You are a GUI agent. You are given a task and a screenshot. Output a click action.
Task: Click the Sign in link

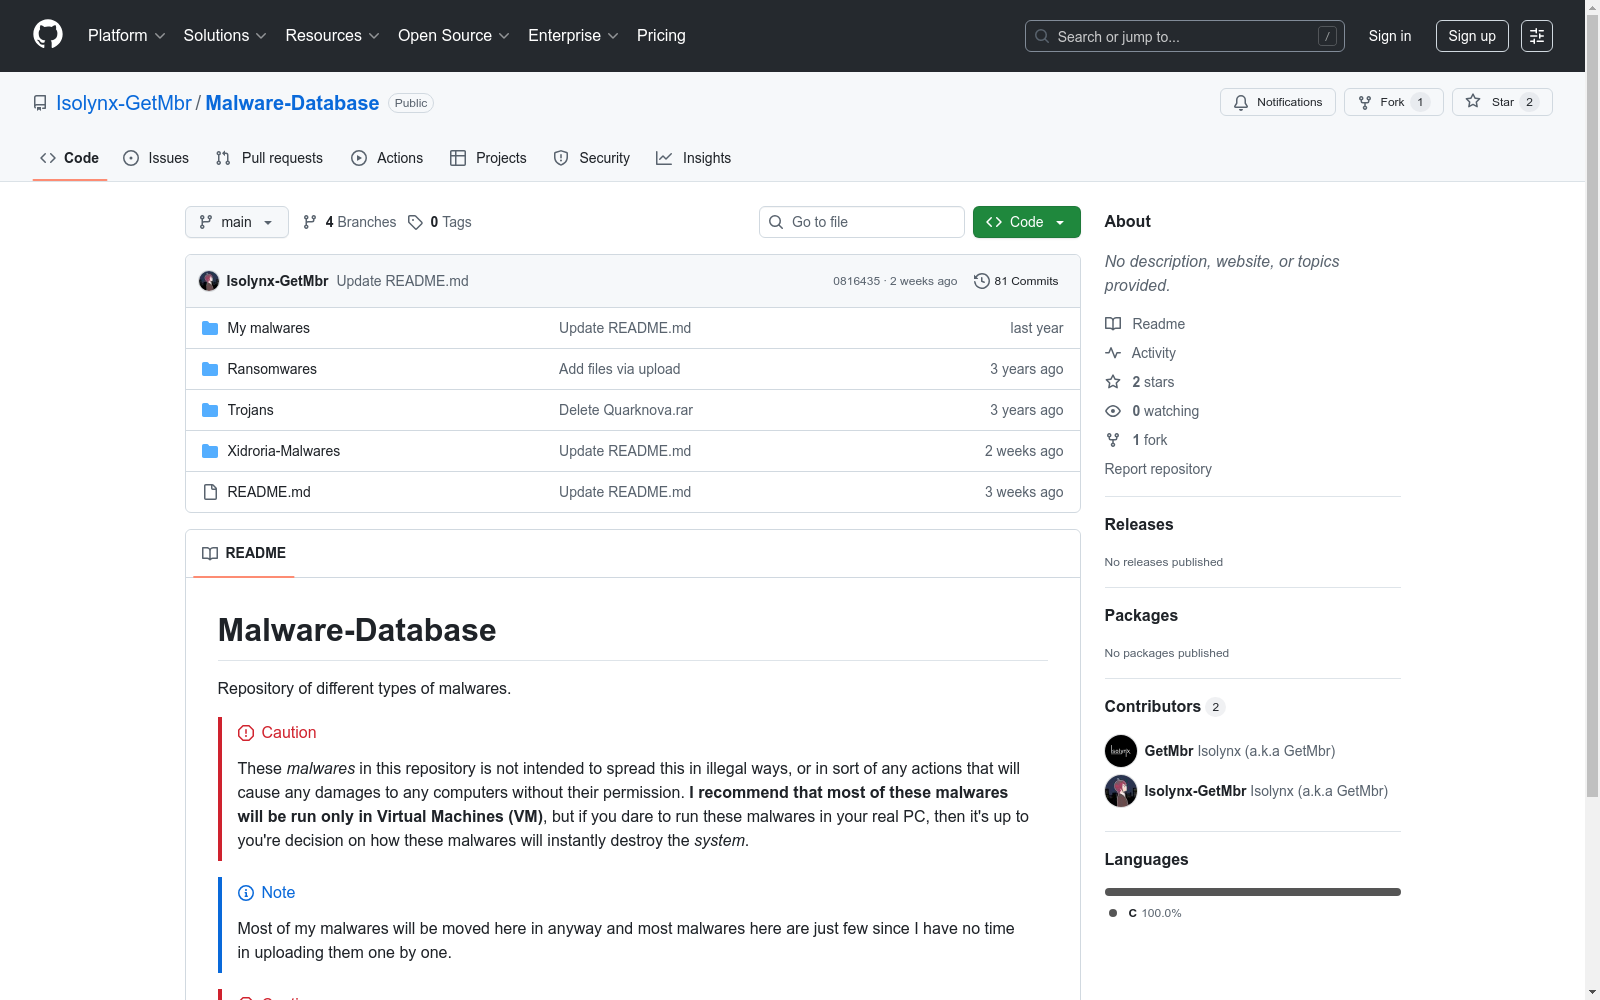point(1390,36)
